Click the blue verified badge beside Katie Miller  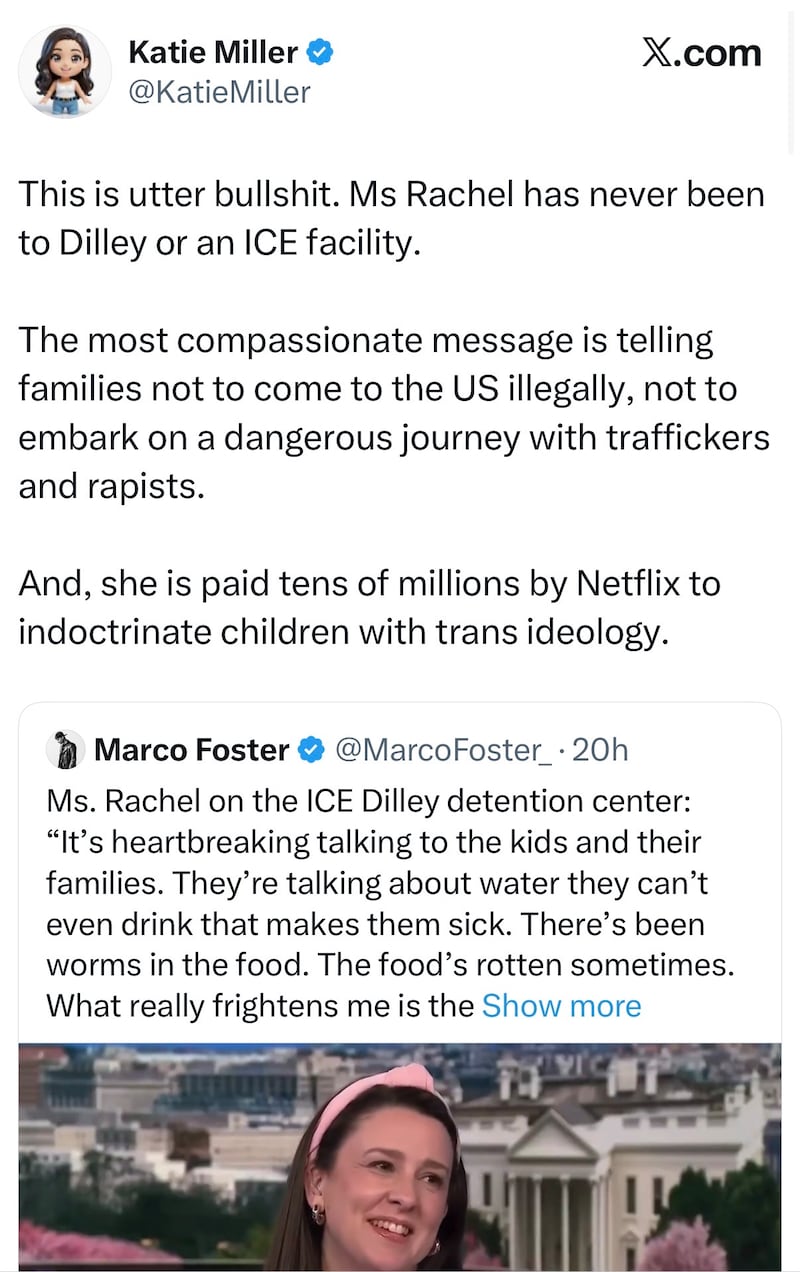[x=319, y=52]
